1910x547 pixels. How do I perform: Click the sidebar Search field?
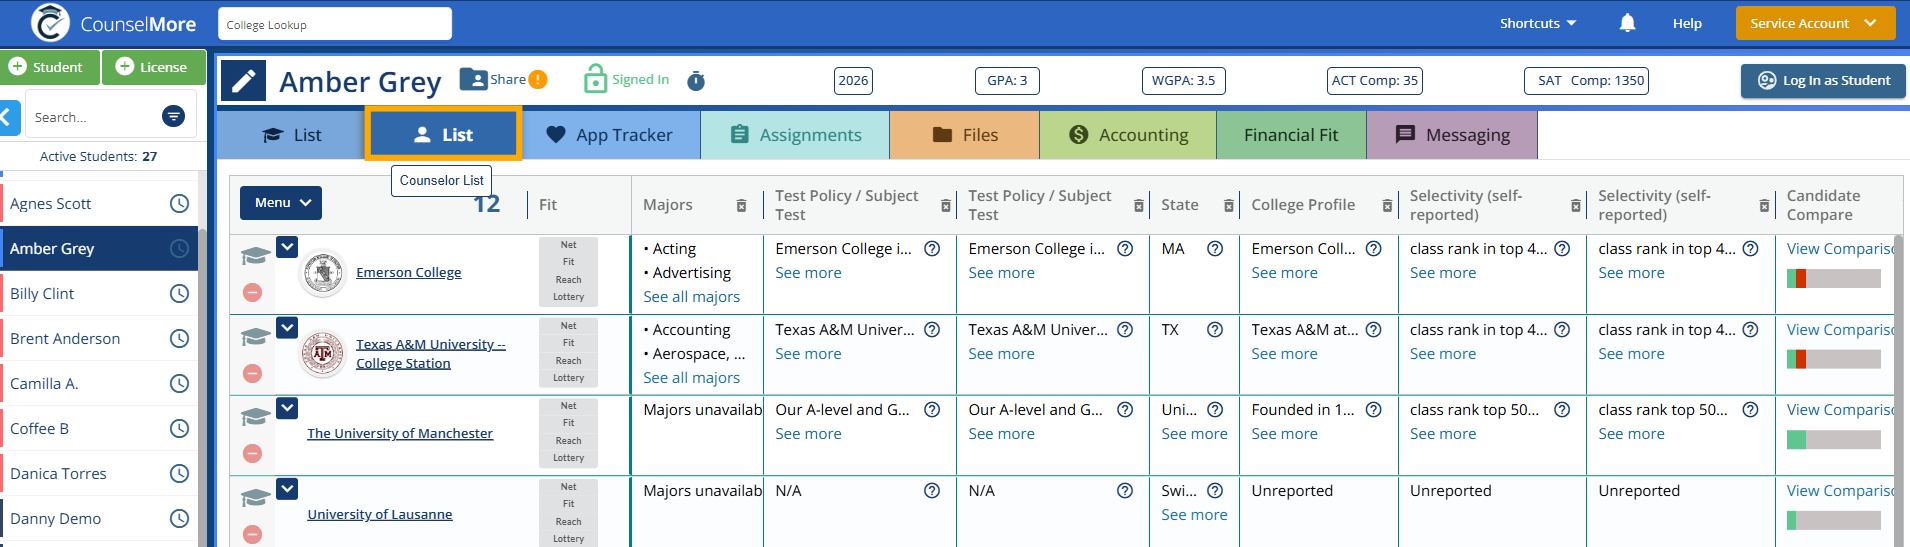[x=95, y=117]
